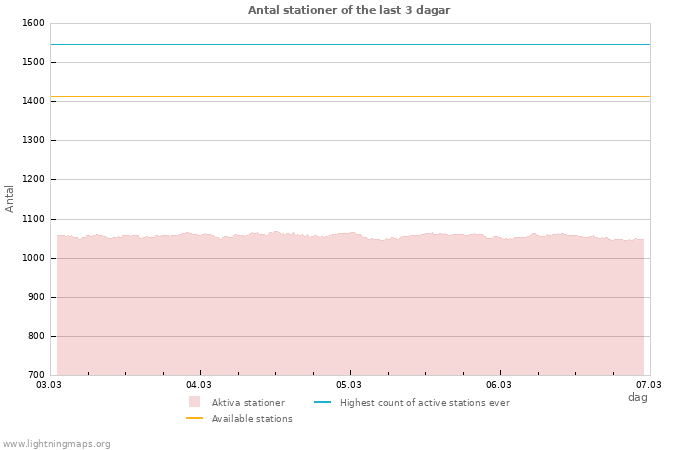Image resolution: width=700 pixels, height=450 pixels.
Task: Click the 1100 y-axis tick value
Action: click(32, 219)
